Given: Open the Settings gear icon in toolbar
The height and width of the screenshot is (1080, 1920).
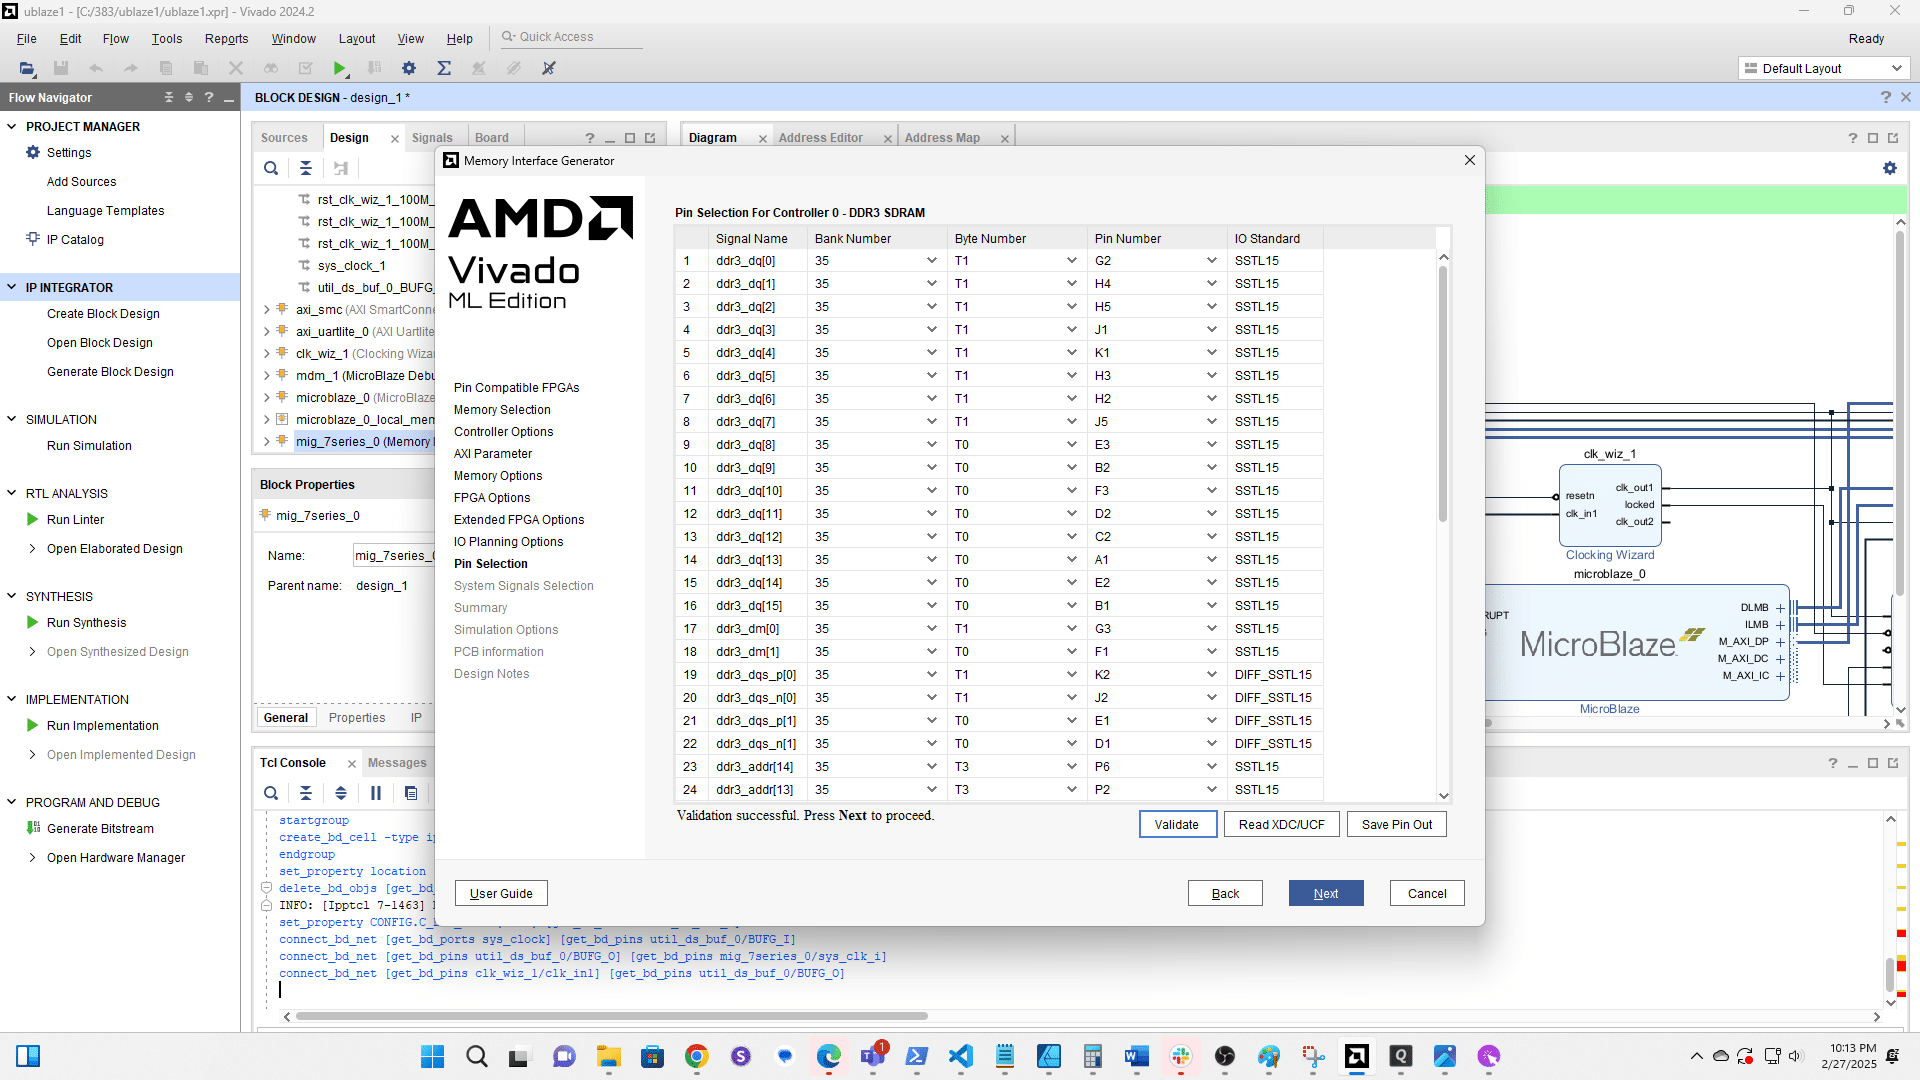Looking at the screenshot, I should click(x=409, y=68).
